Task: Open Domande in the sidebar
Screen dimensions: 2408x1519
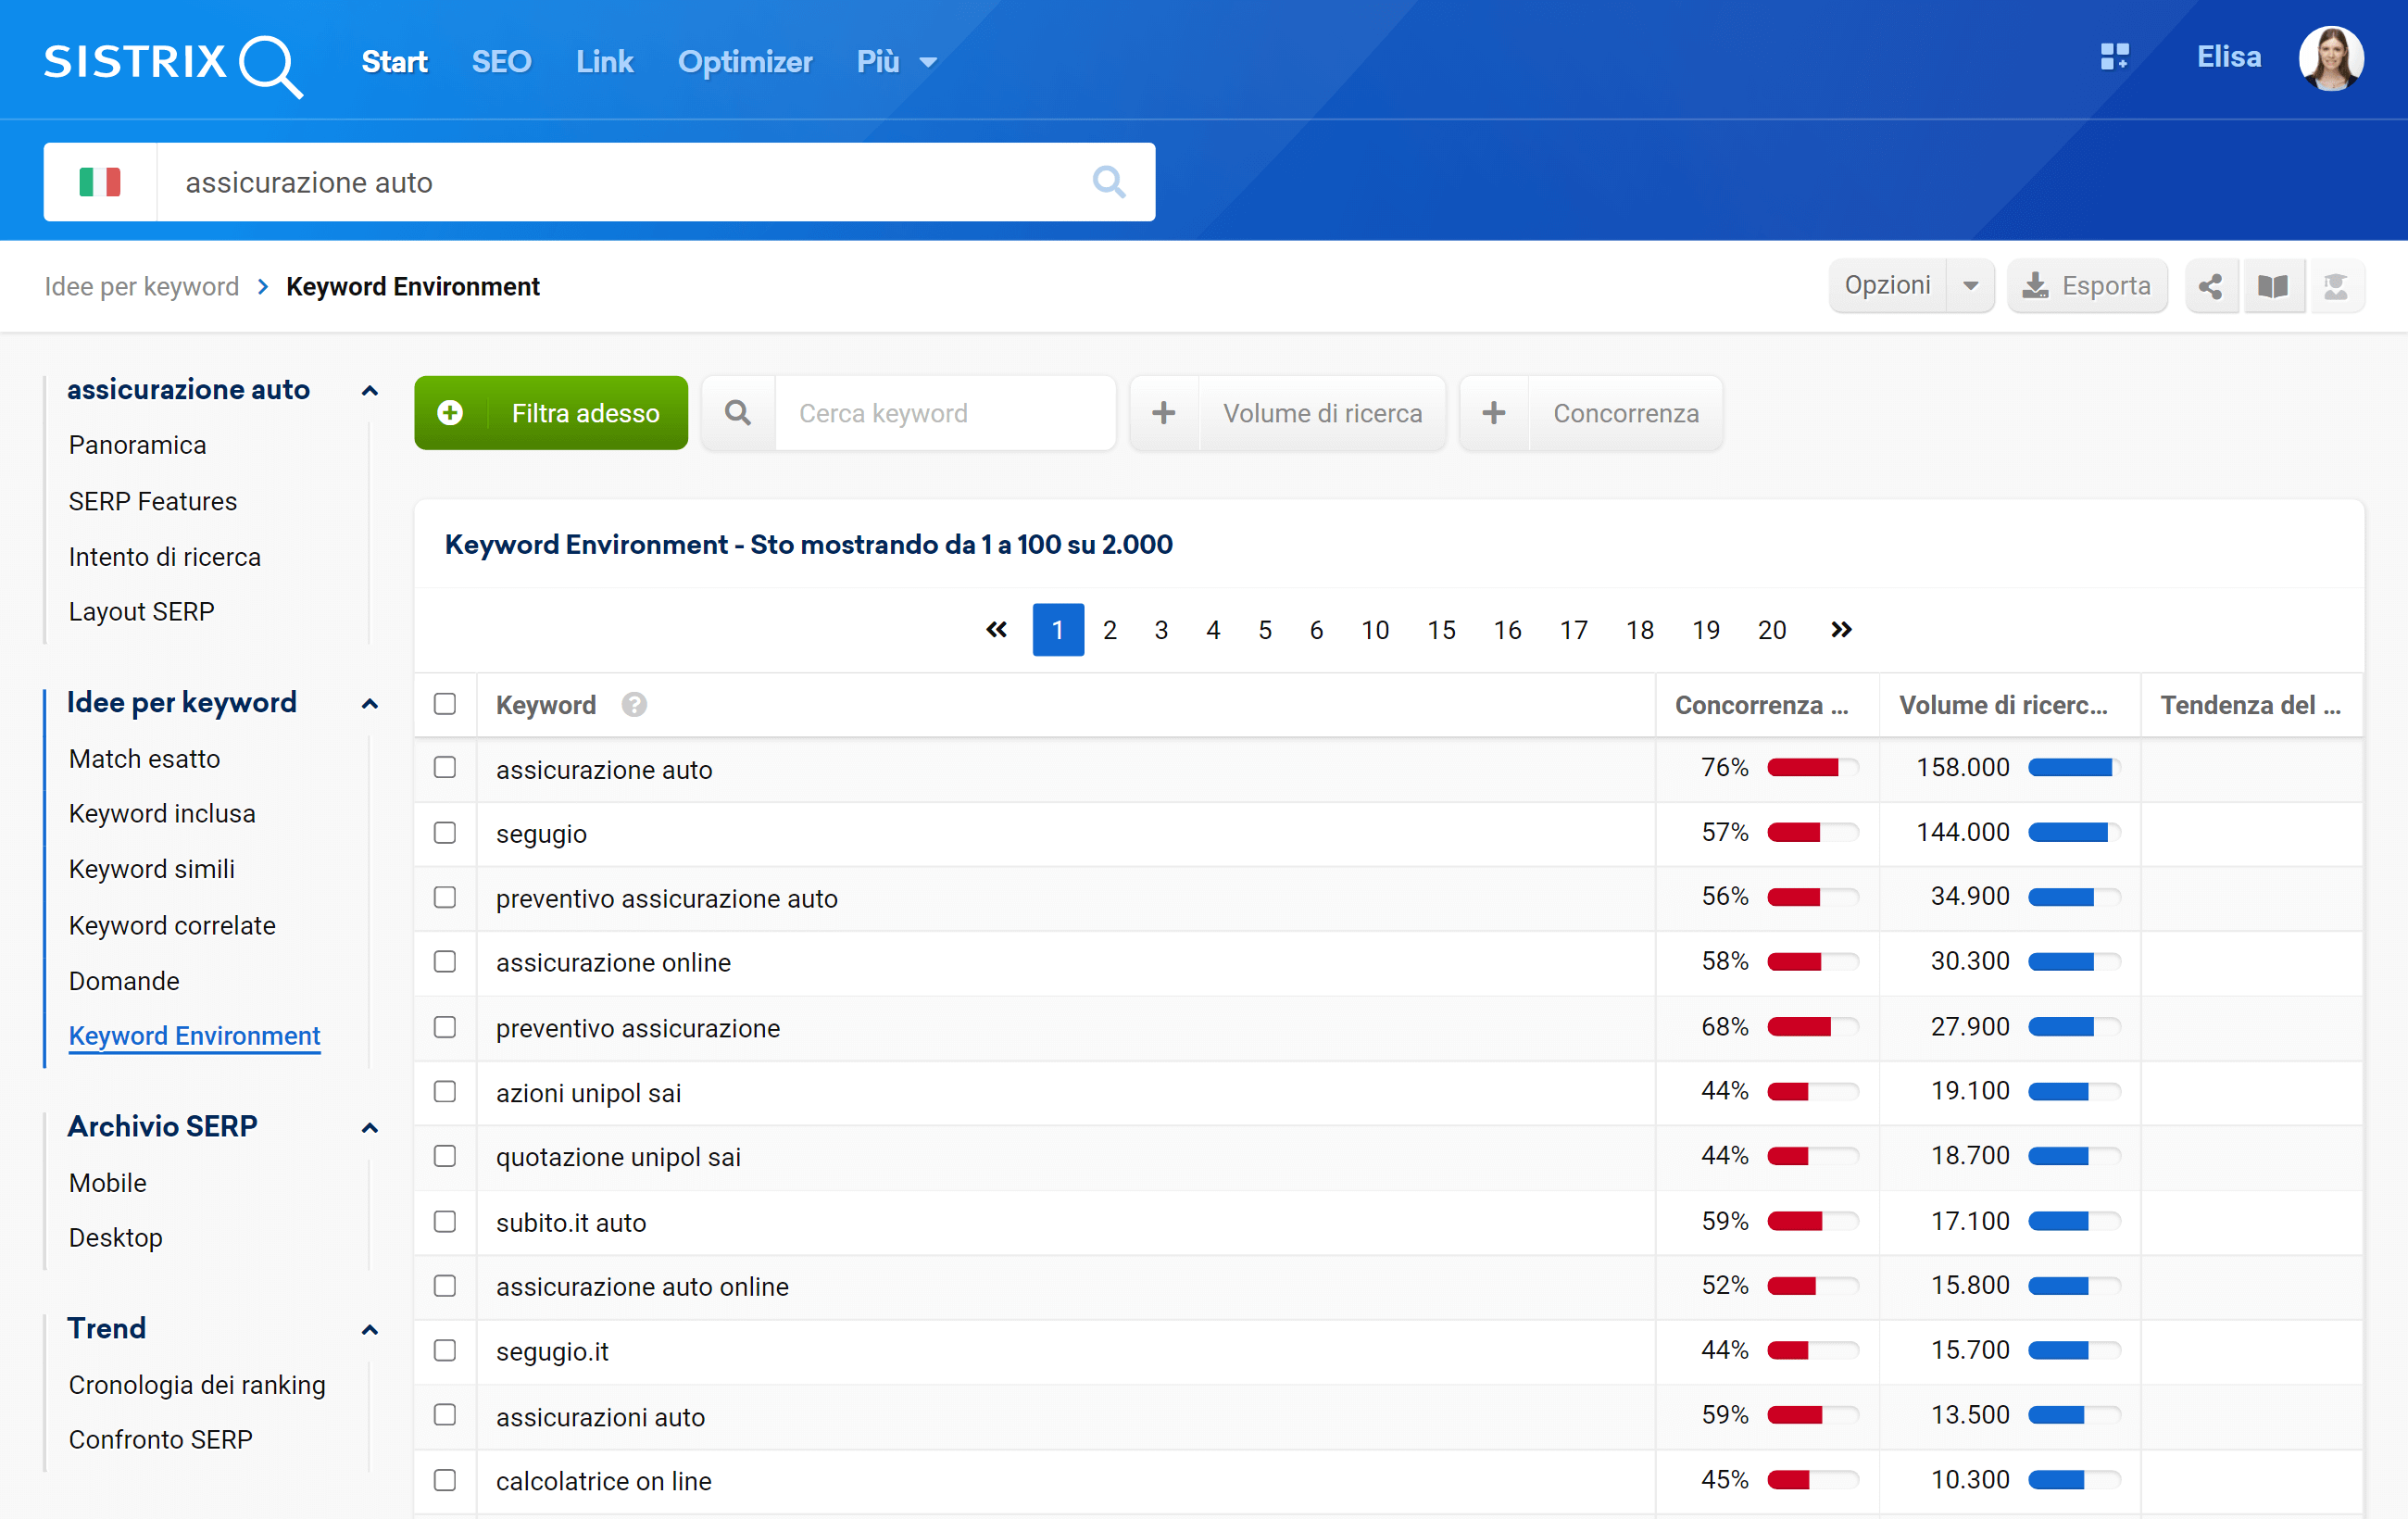Action: (x=124, y=981)
